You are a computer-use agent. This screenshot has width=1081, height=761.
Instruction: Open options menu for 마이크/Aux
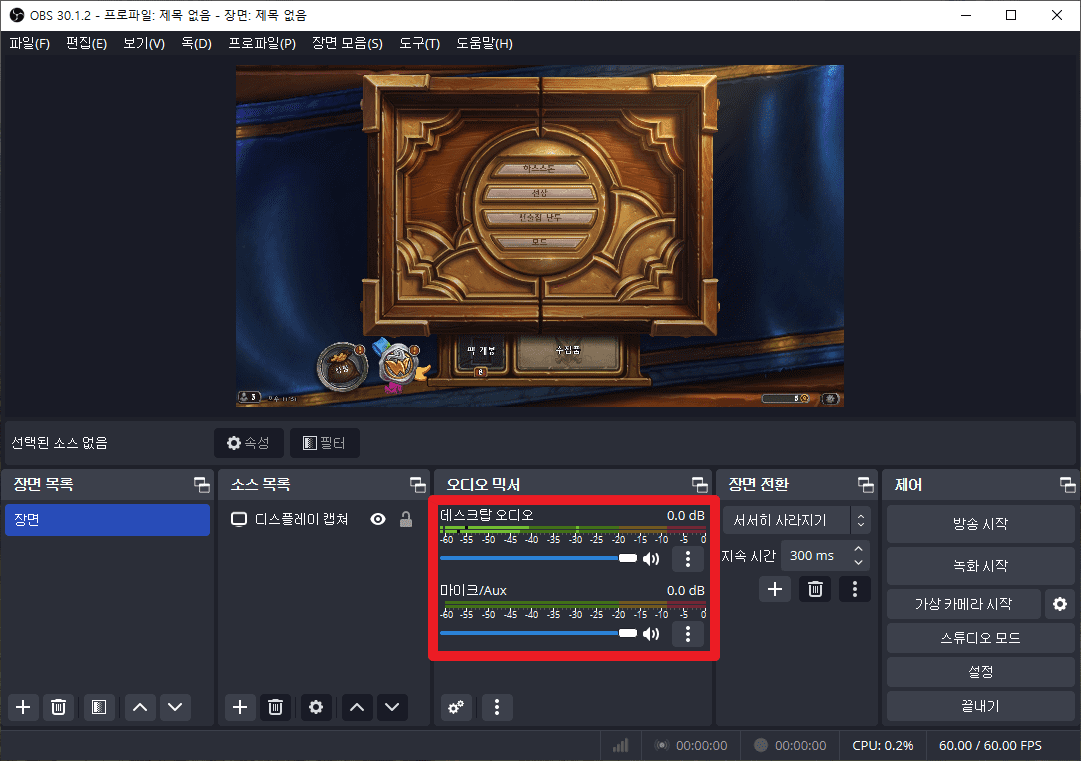point(687,634)
